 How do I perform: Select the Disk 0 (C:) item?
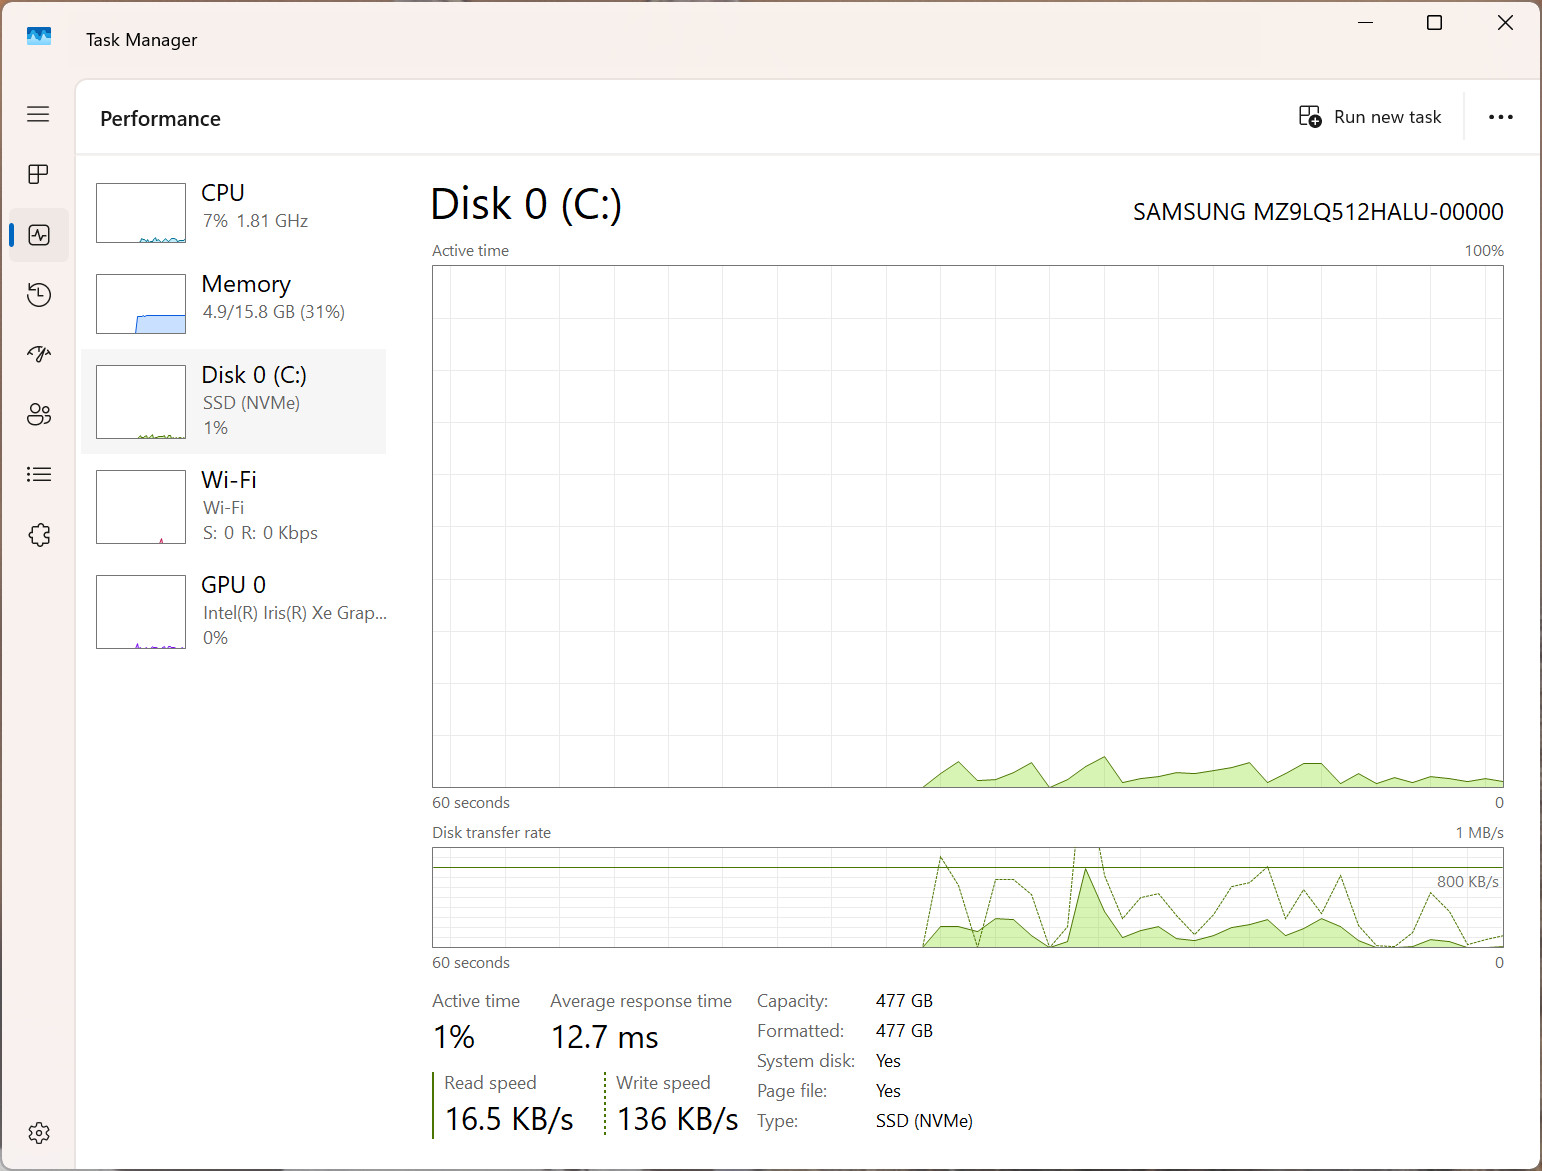point(233,401)
